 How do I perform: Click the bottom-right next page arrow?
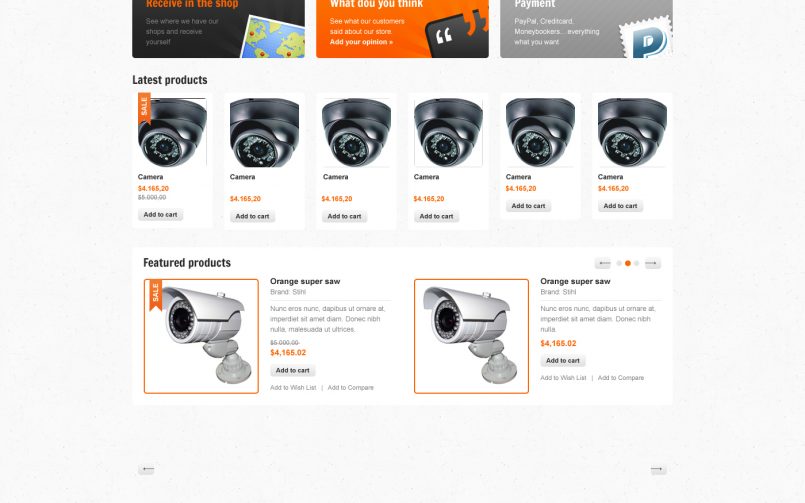[658, 469]
